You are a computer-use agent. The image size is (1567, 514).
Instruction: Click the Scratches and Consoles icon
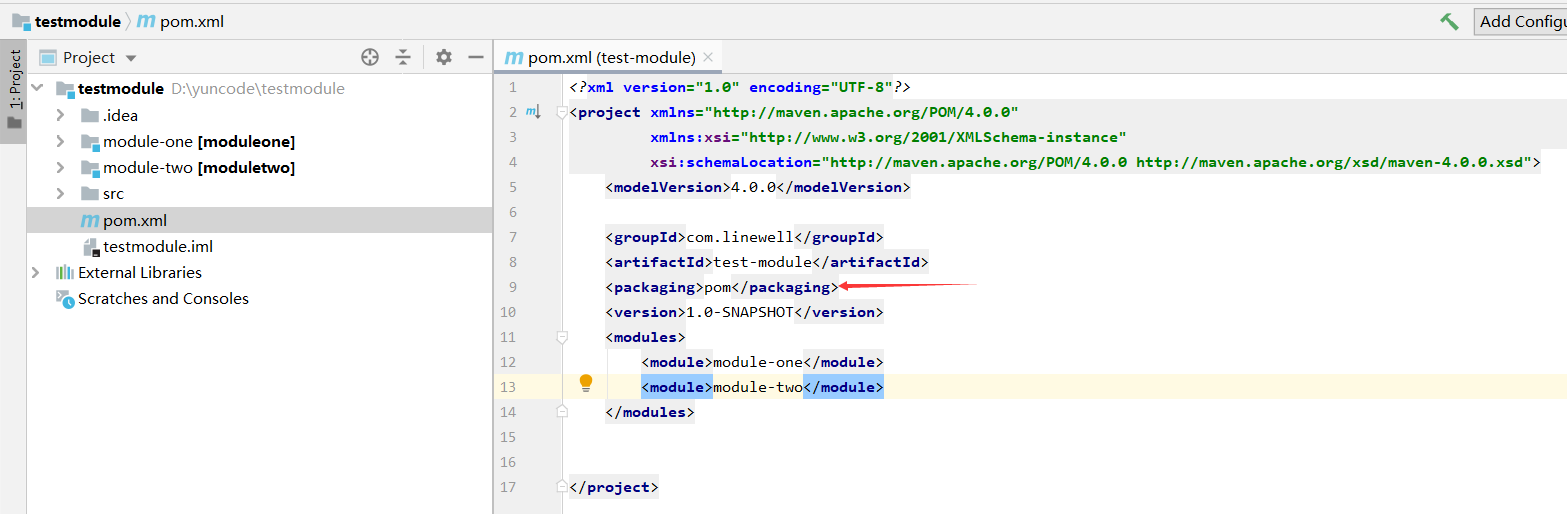65,298
